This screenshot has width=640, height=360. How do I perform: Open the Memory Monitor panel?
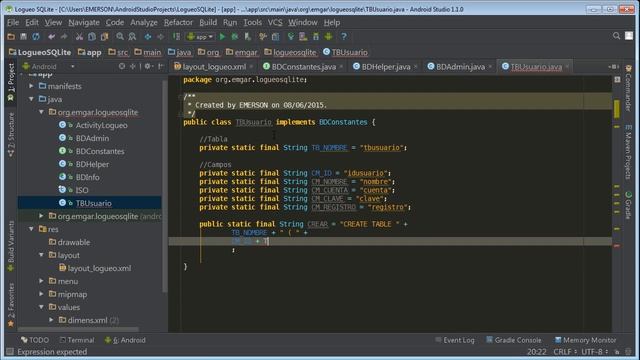tap(585, 340)
